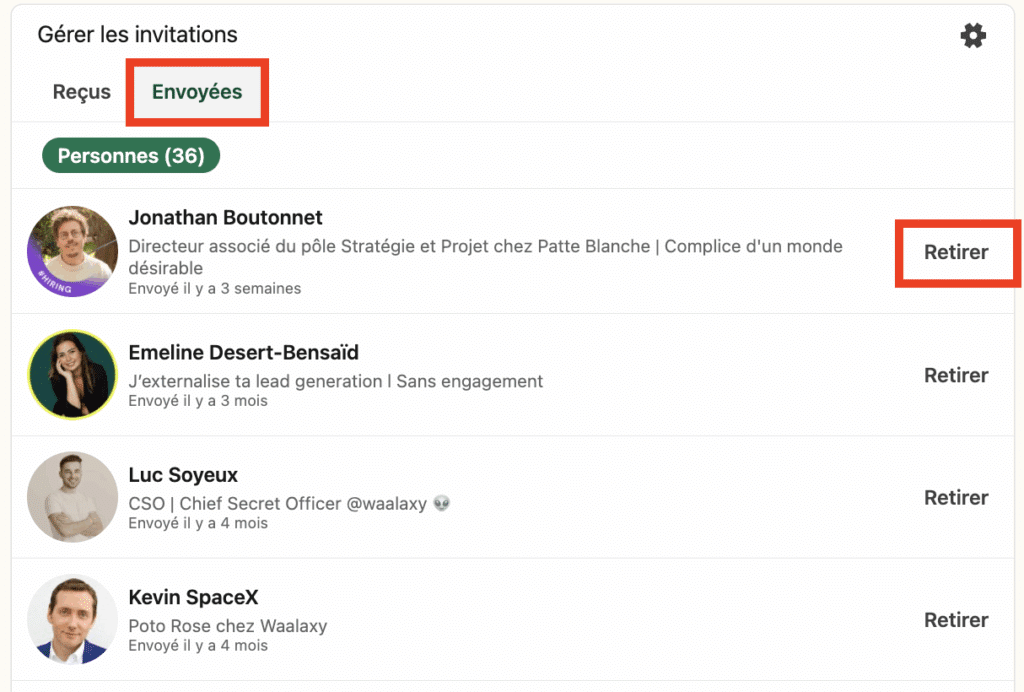Switch to the Reçus tab
The height and width of the screenshot is (692, 1024).
[x=81, y=92]
